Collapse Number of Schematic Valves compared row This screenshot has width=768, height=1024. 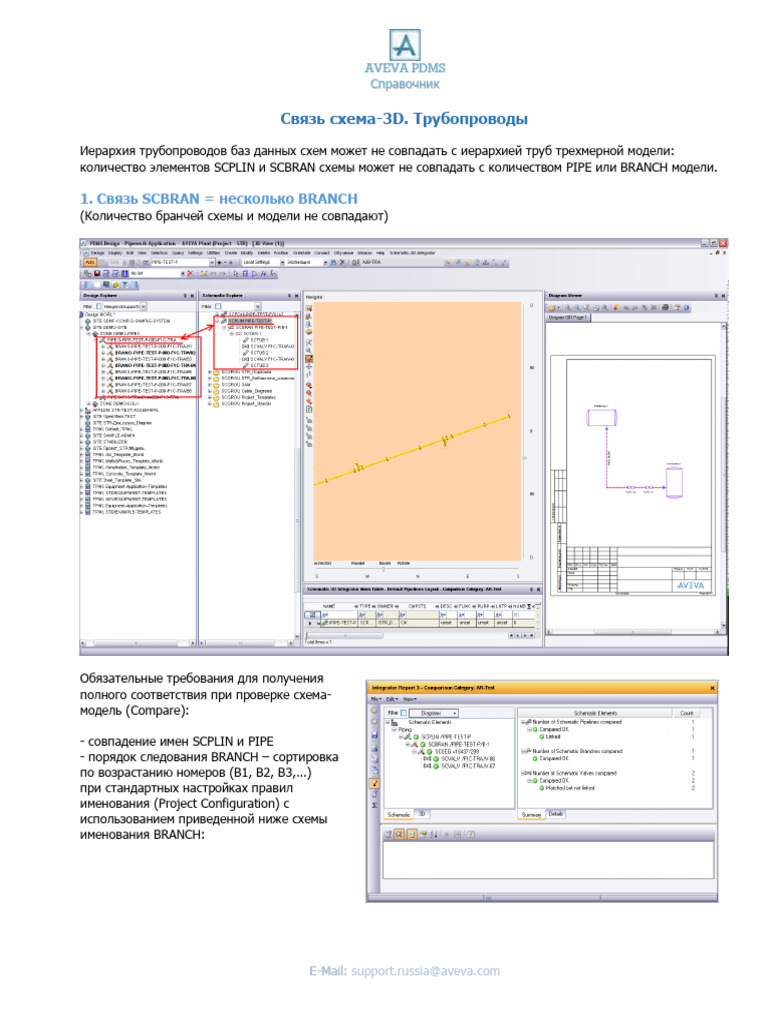coord(522,773)
